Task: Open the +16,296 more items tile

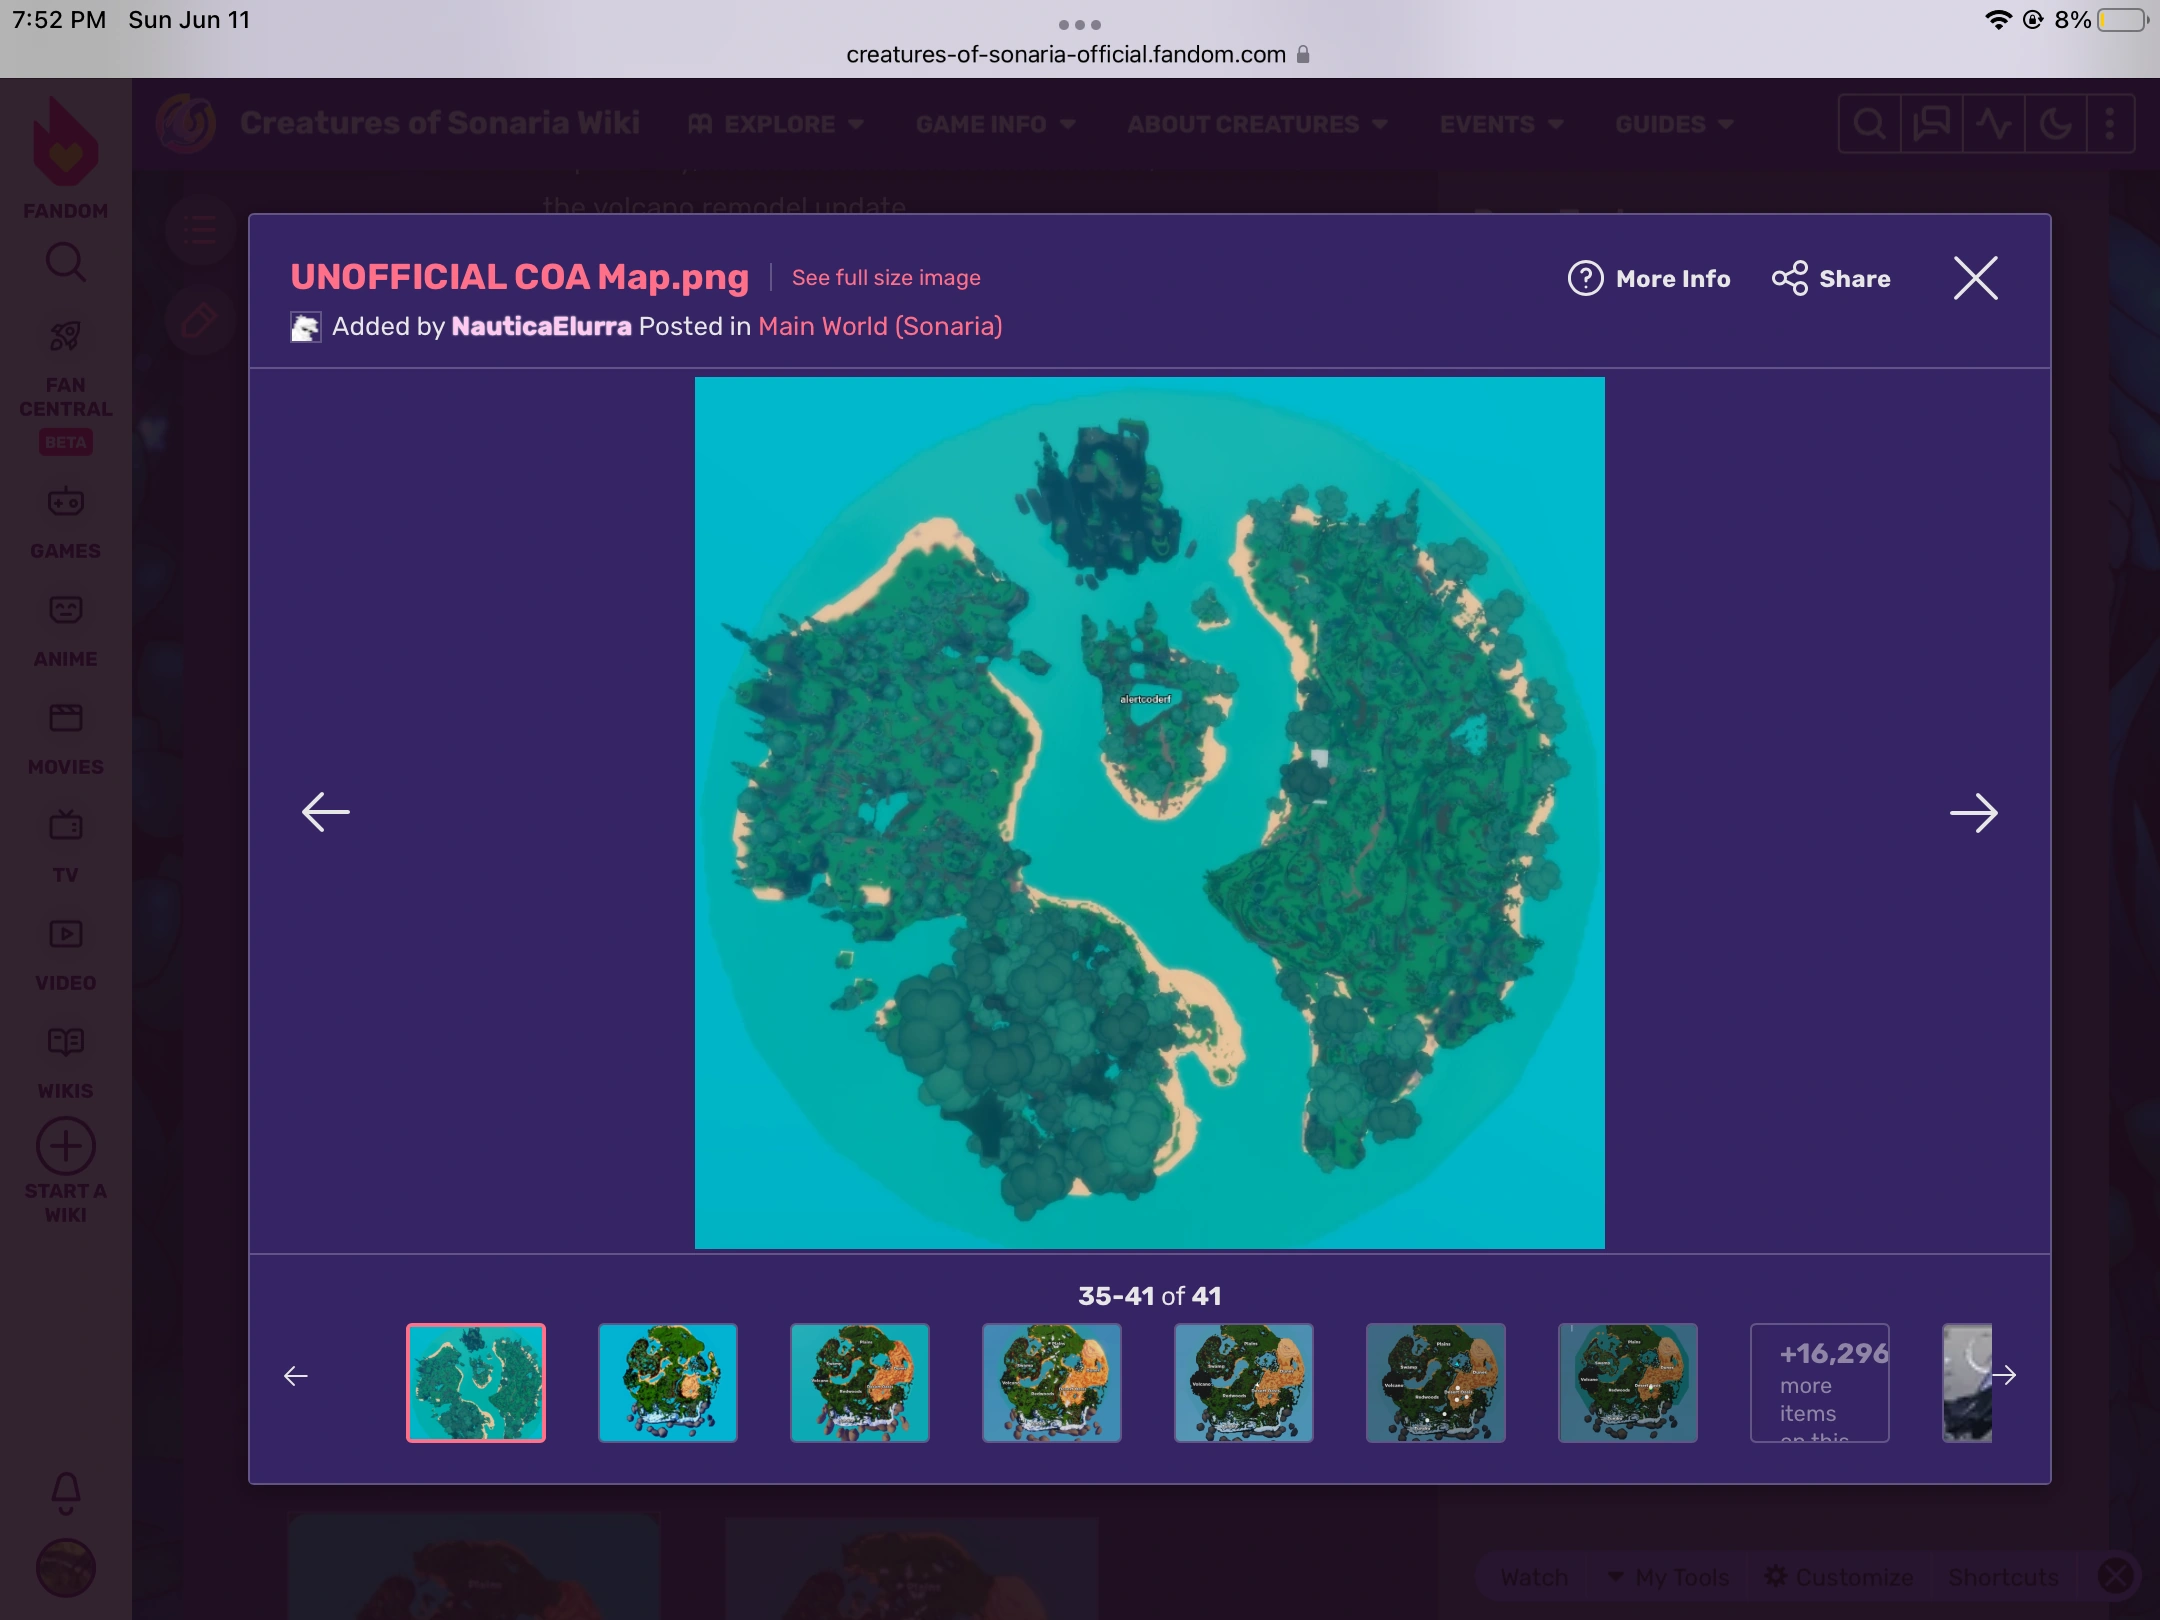Action: (1820, 1383)
